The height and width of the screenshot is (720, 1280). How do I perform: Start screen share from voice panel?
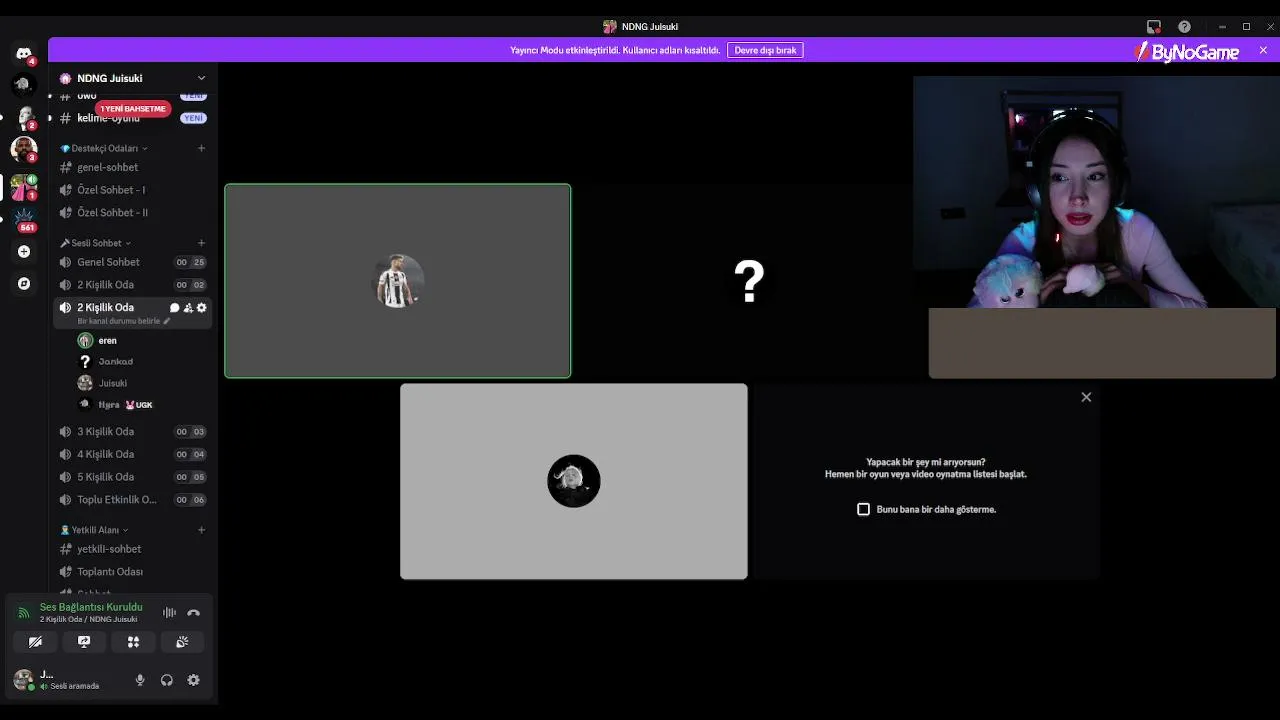coord(84,642)
